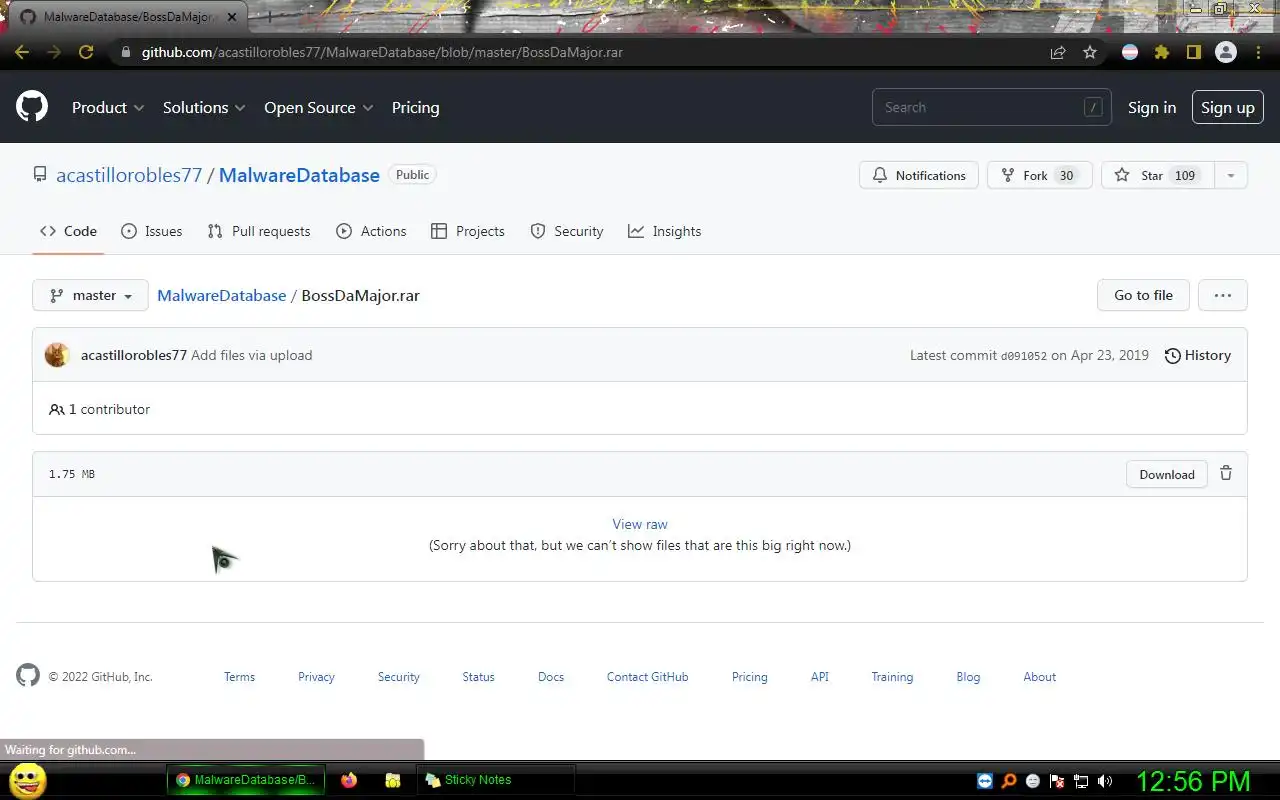
Task: Go back with the browser back arrow
Action: click(22, 52)
